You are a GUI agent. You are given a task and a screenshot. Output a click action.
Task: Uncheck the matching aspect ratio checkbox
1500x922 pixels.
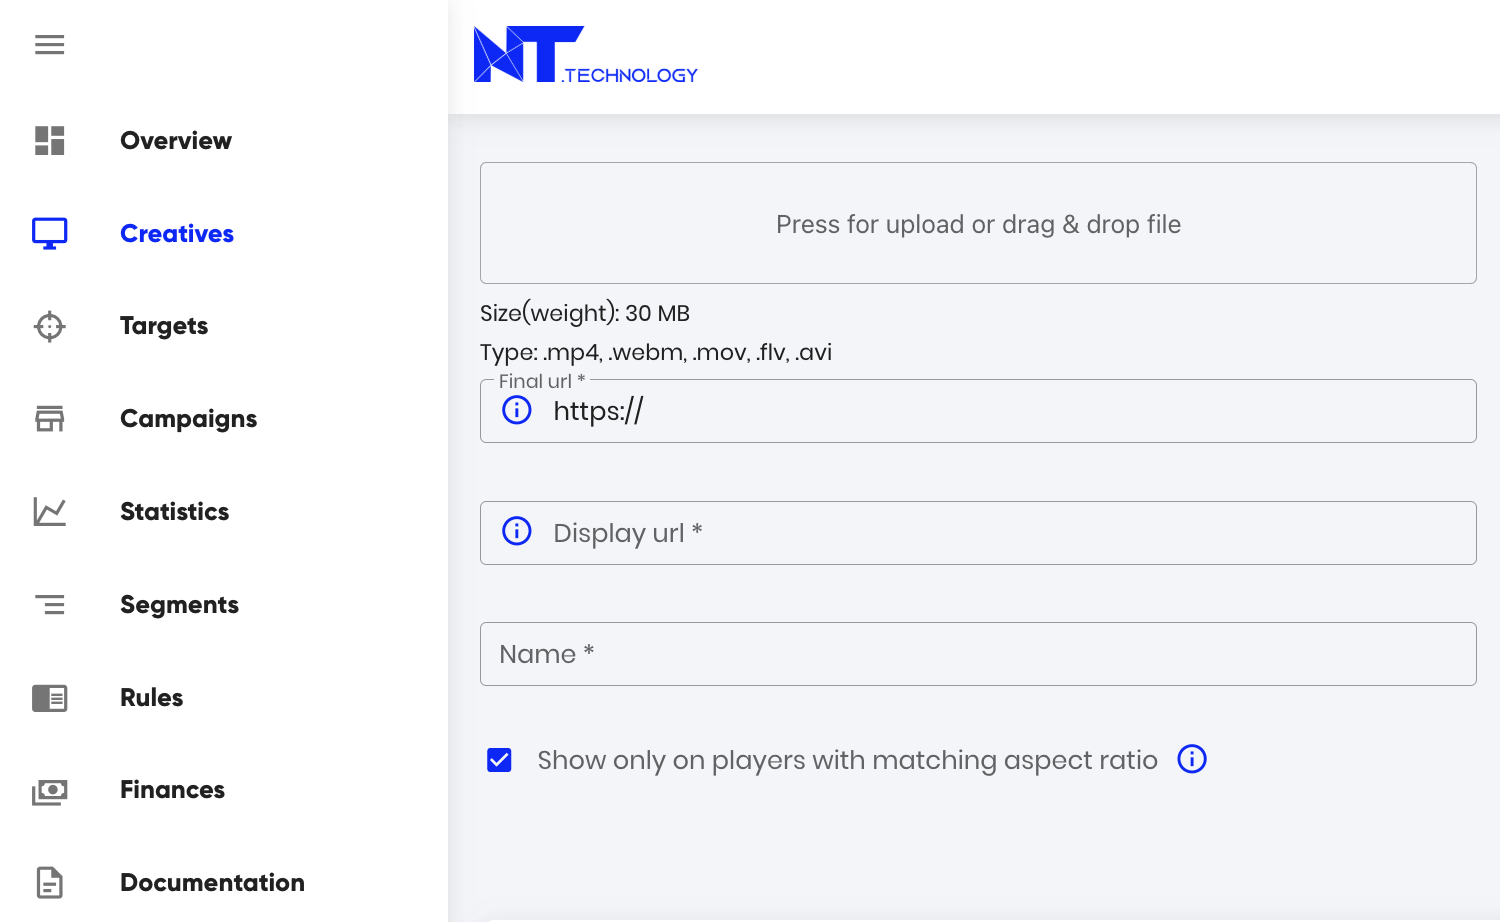click(499, 760)
